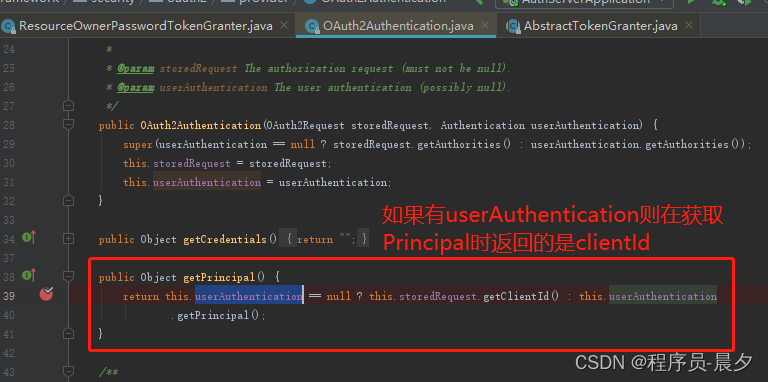This screenshot has width=768, height=382.
Task: Close the ResourceOwnerPasswordTokenGranter.java tab
Action: (x=284, y=26)
